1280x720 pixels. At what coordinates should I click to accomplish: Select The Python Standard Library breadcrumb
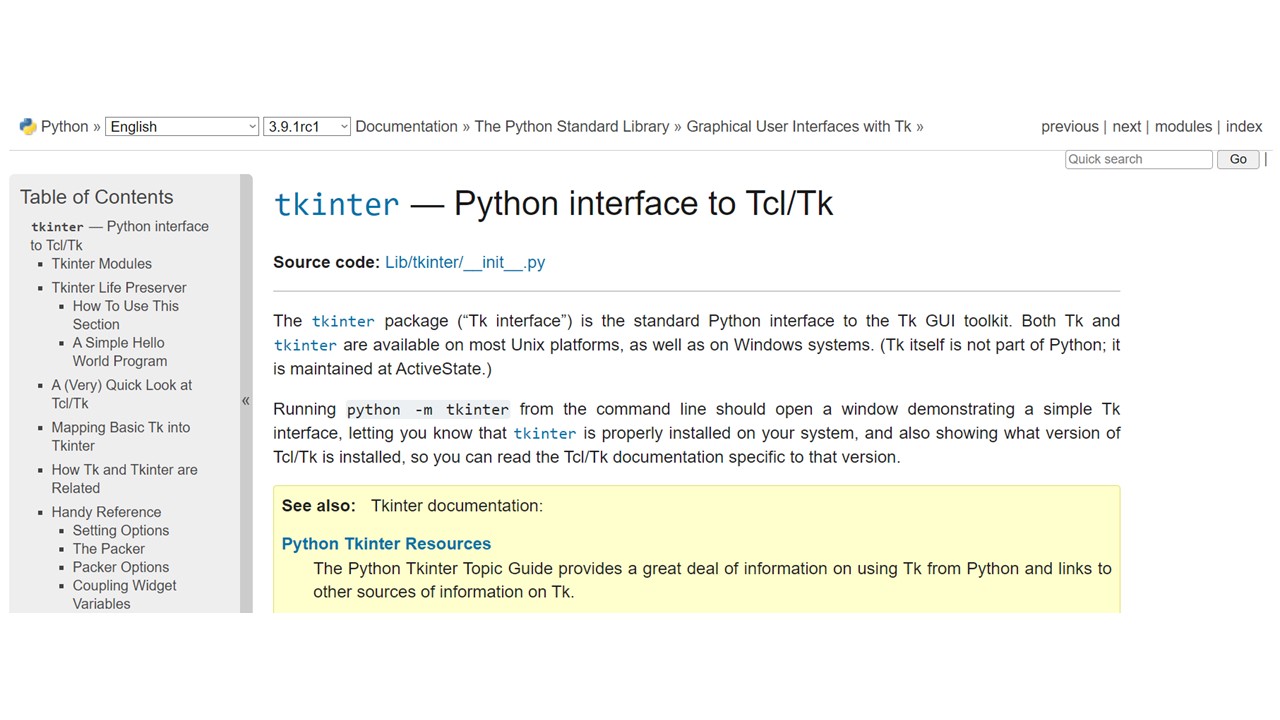tap(571, 126)
